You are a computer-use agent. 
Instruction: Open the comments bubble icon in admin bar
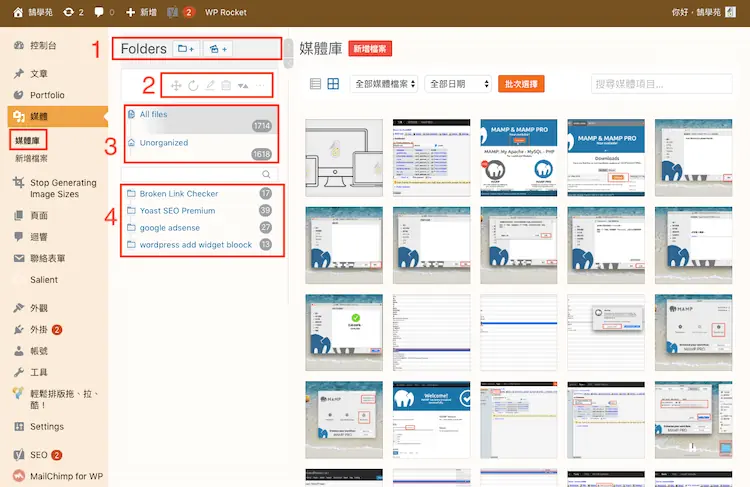pos(99,12)
